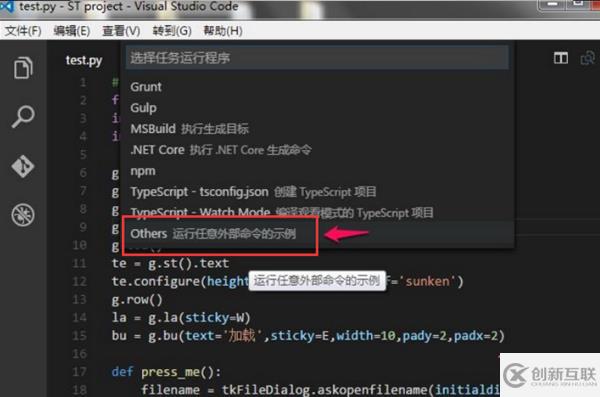Viewport: 600px width, 397px height.
Task: Open the Explorer files icon
Action: pyautogui.click(x=23, y=68)
